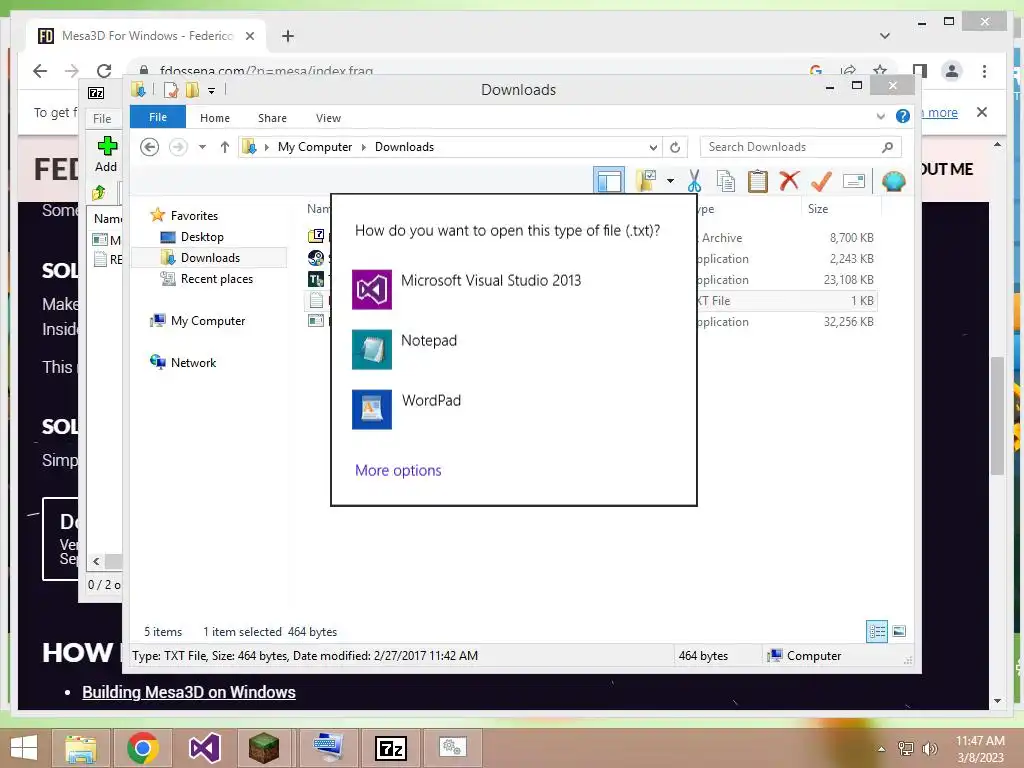This screenshot has height=768, width=1024.
Task: Switch to the View ribbon tab
Action: pyautogui.click(x=328, y=118)
